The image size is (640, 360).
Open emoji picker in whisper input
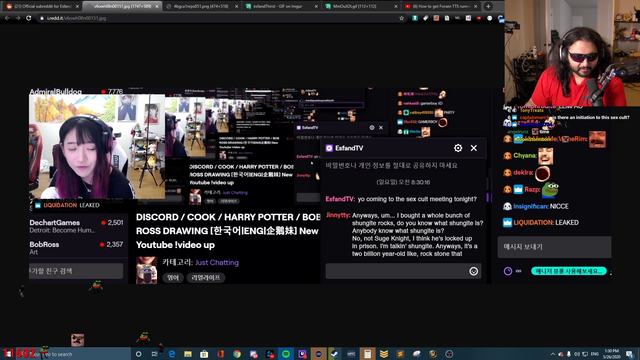[473, 271]
